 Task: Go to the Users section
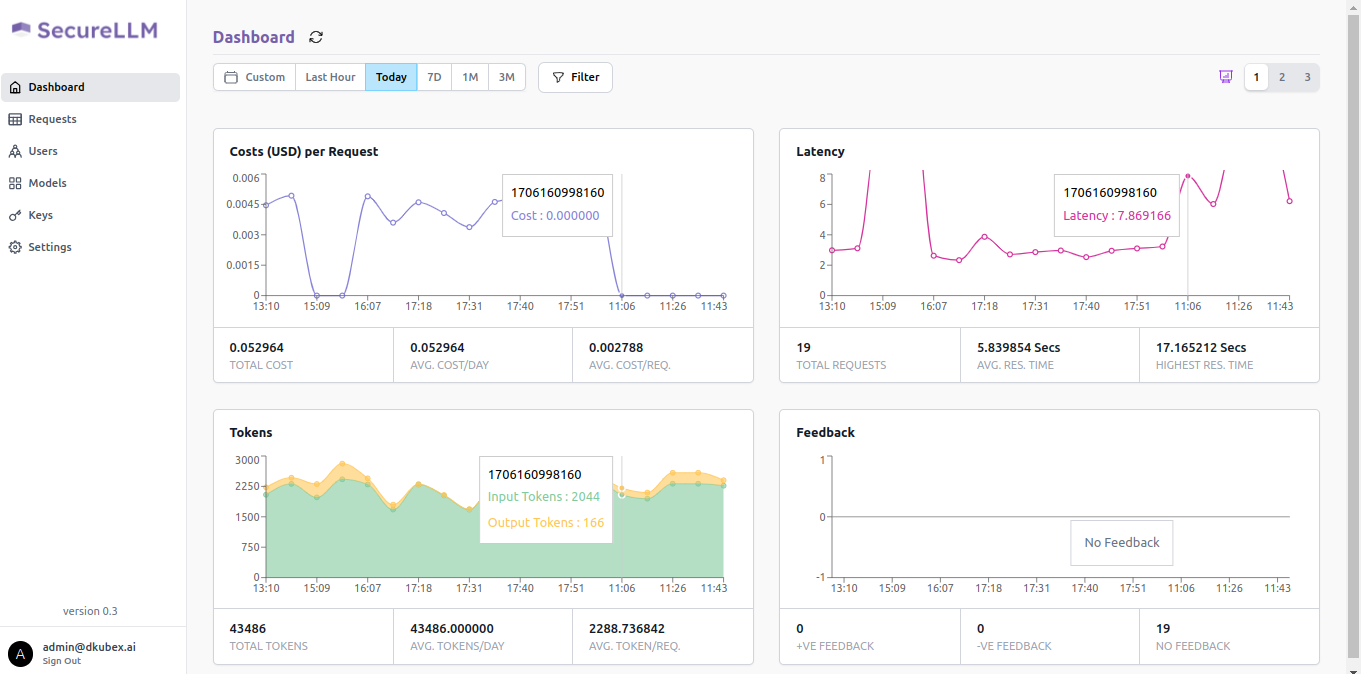point(43,151)
